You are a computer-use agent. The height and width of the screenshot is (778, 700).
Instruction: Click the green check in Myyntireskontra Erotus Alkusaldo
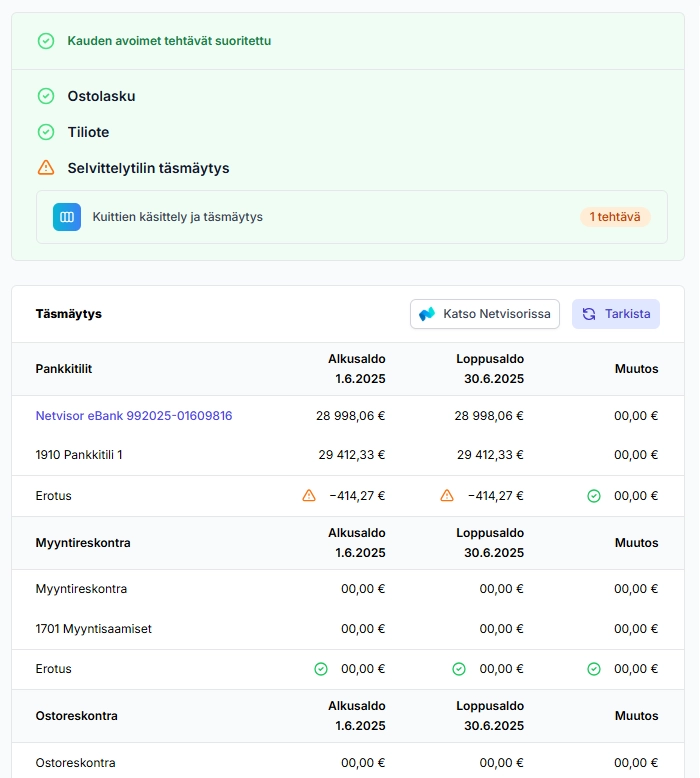click(321, 669)
